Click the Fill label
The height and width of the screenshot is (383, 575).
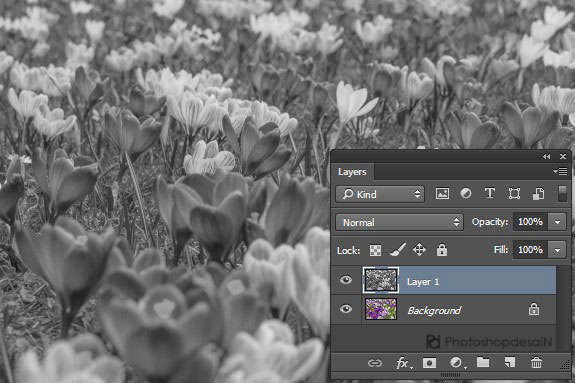click(x=501, y=250)
